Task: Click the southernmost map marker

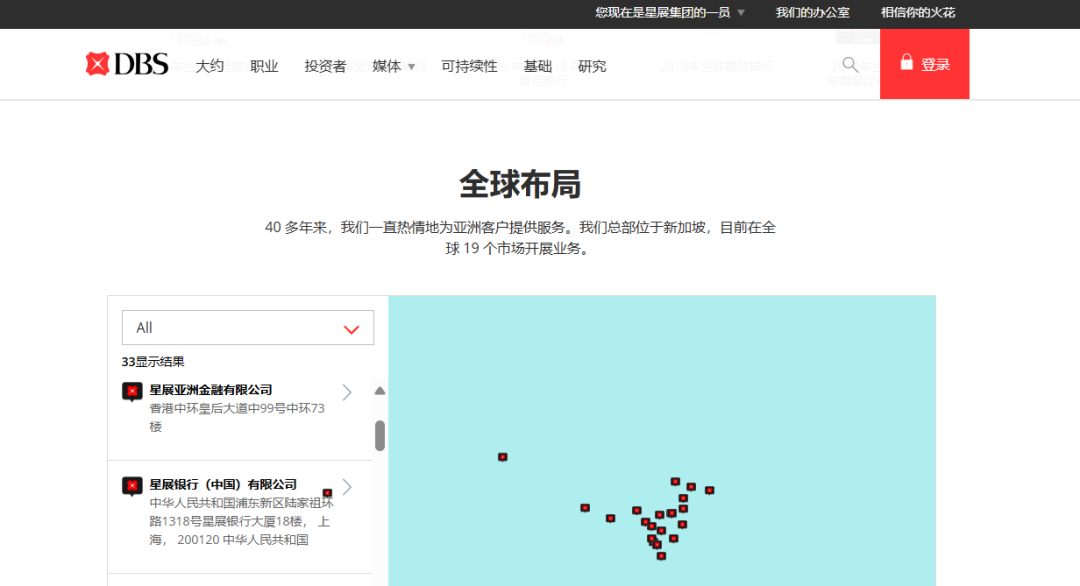Action: pos(661,556)
